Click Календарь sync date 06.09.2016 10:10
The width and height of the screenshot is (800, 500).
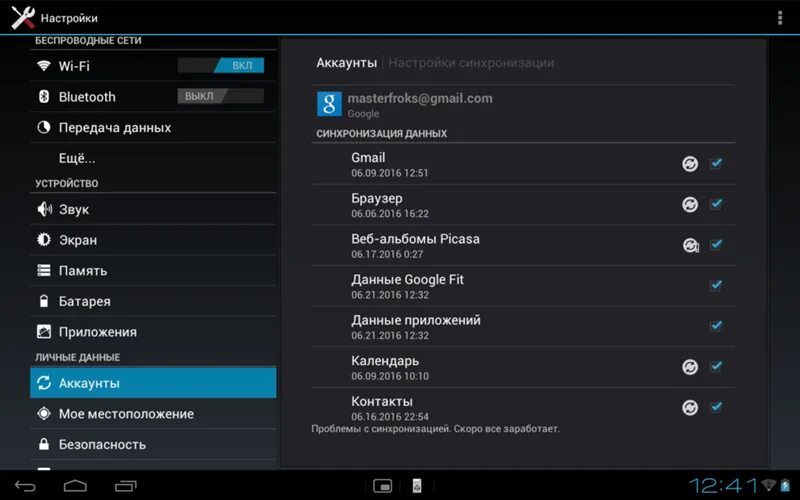[x=390, y=376]
